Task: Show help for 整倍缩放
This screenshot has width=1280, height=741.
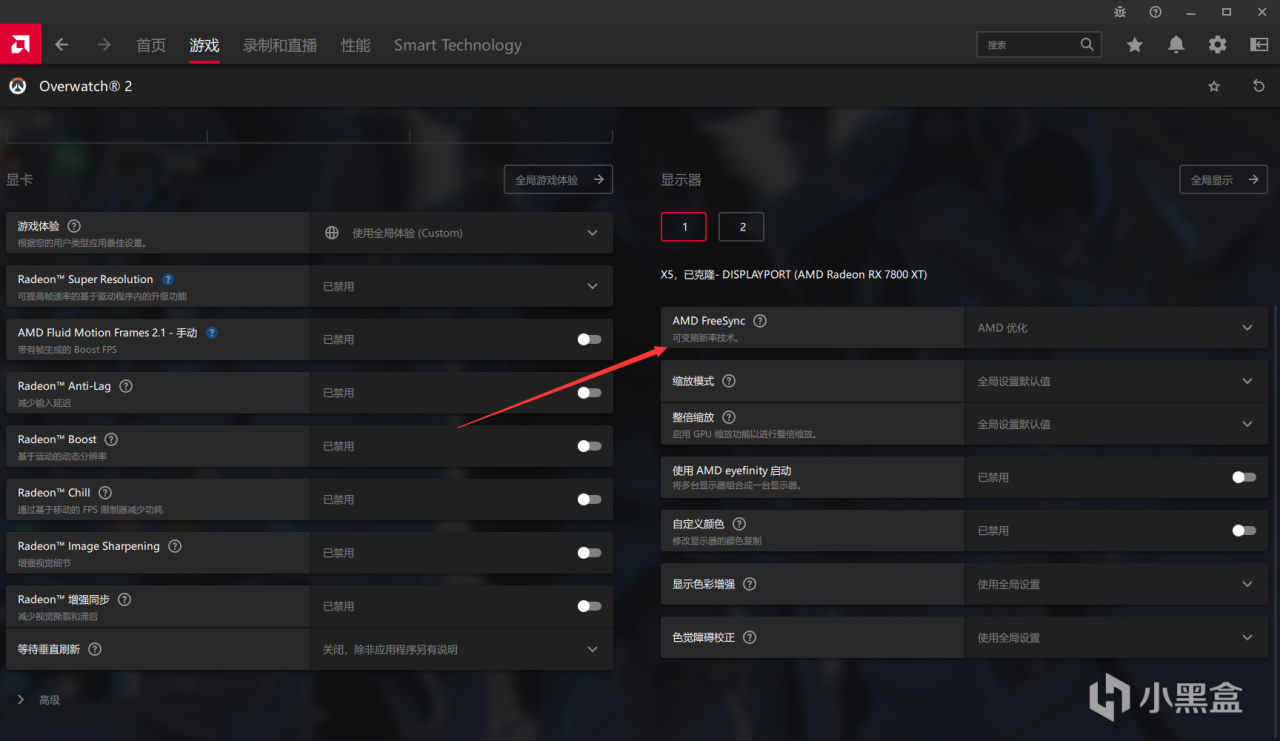Action: [x=729, y=417]
